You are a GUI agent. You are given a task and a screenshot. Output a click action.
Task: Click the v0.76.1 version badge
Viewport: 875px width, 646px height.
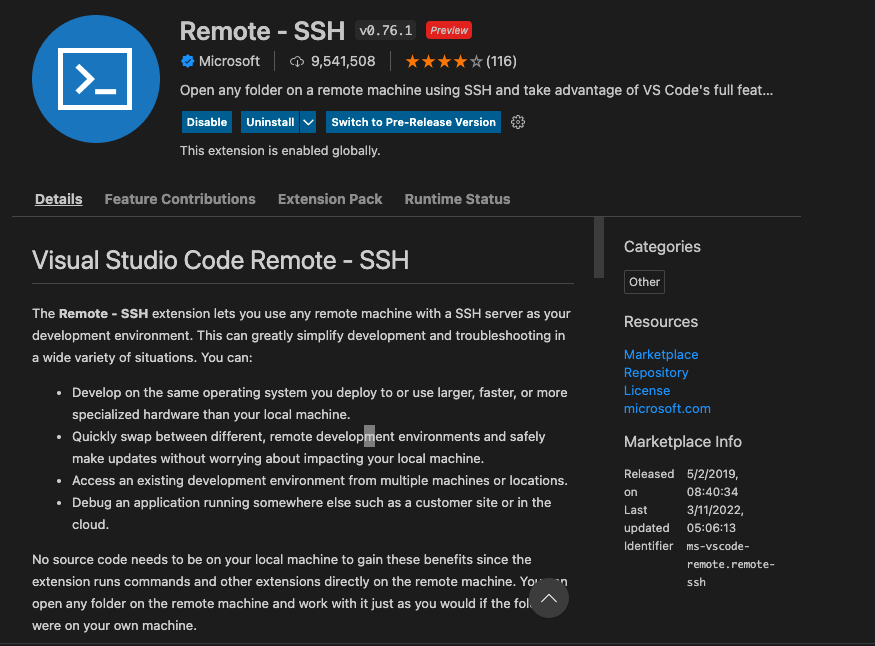(385, 30)
